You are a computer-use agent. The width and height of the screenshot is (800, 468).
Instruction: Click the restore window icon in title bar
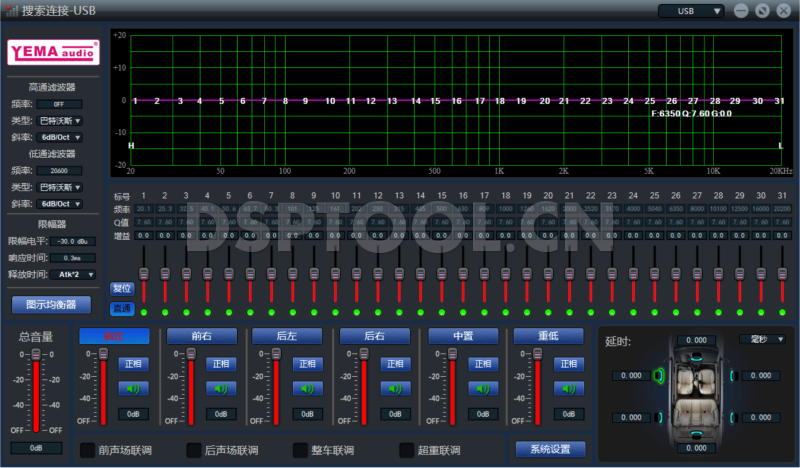pos(762,11)
